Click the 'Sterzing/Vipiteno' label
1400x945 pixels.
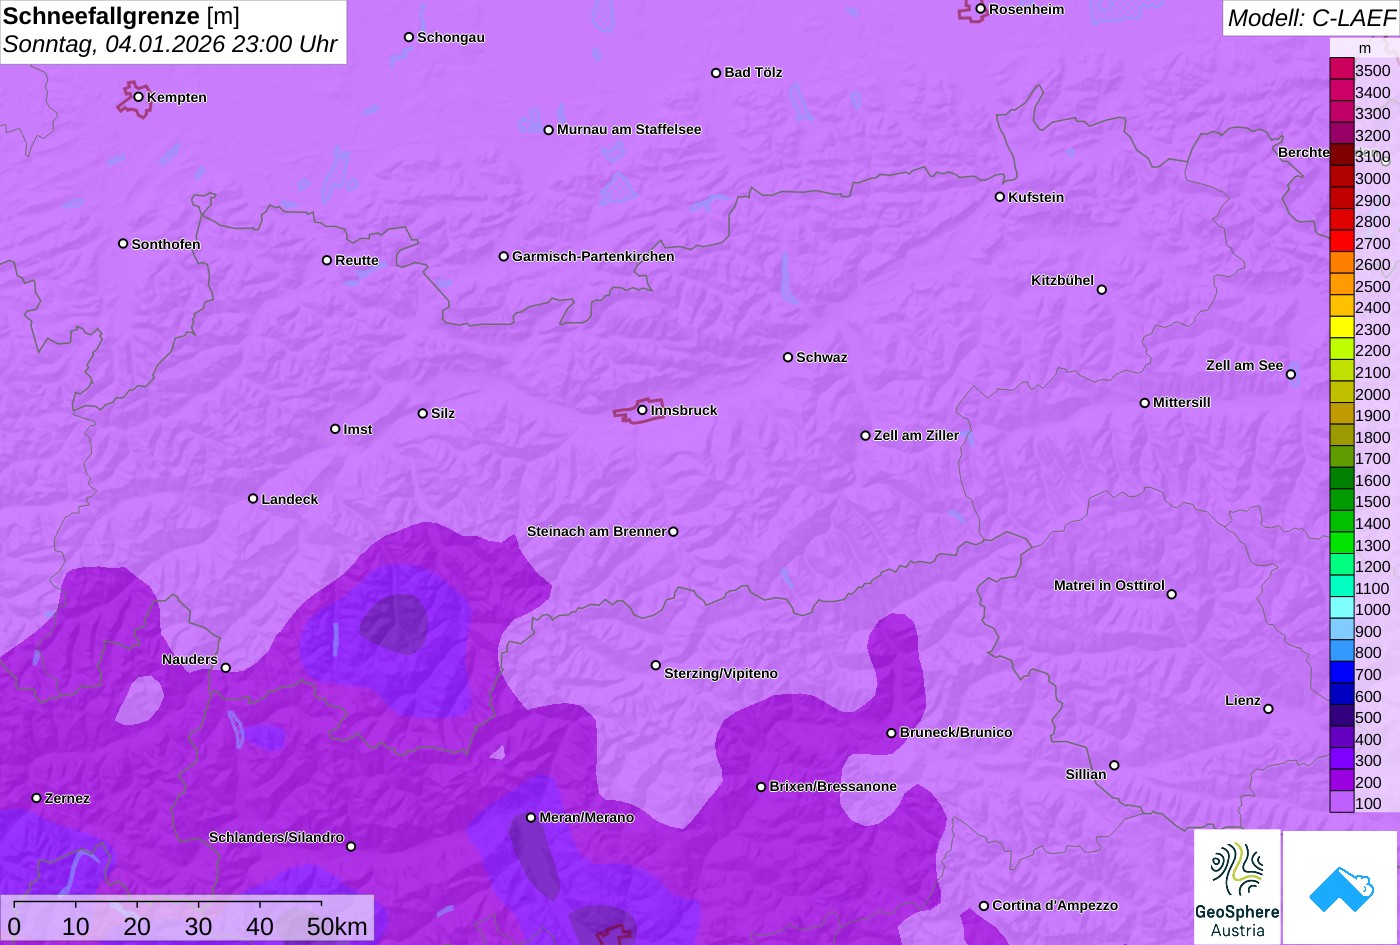point(721,674)
